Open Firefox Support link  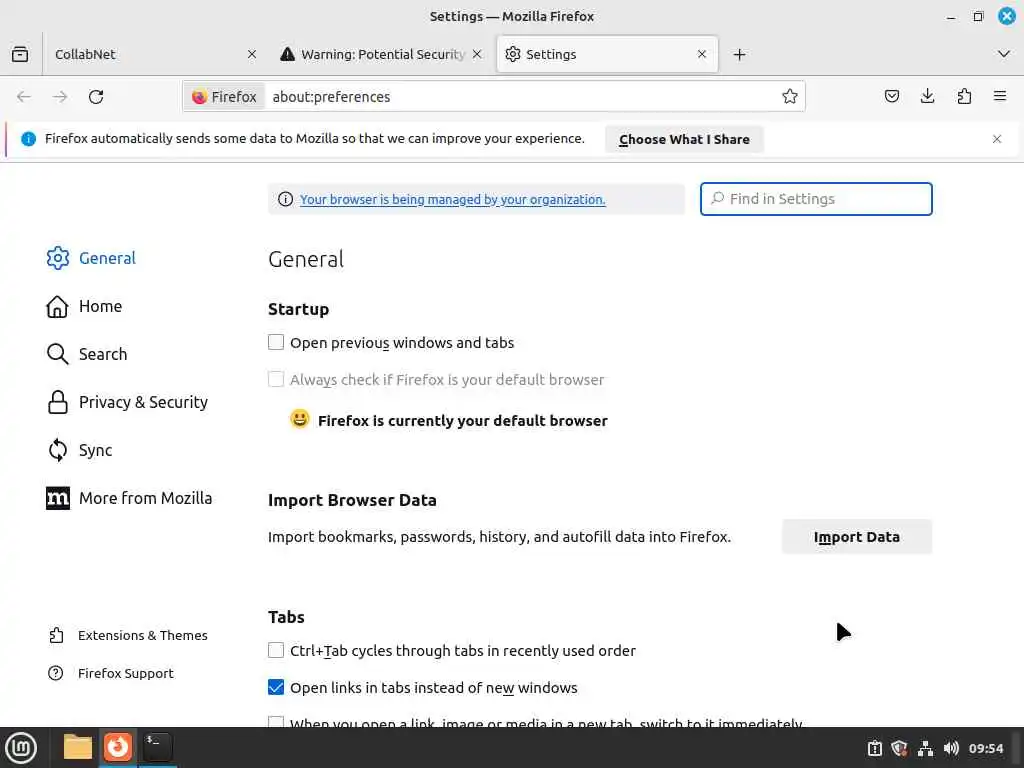coord(111,673)
